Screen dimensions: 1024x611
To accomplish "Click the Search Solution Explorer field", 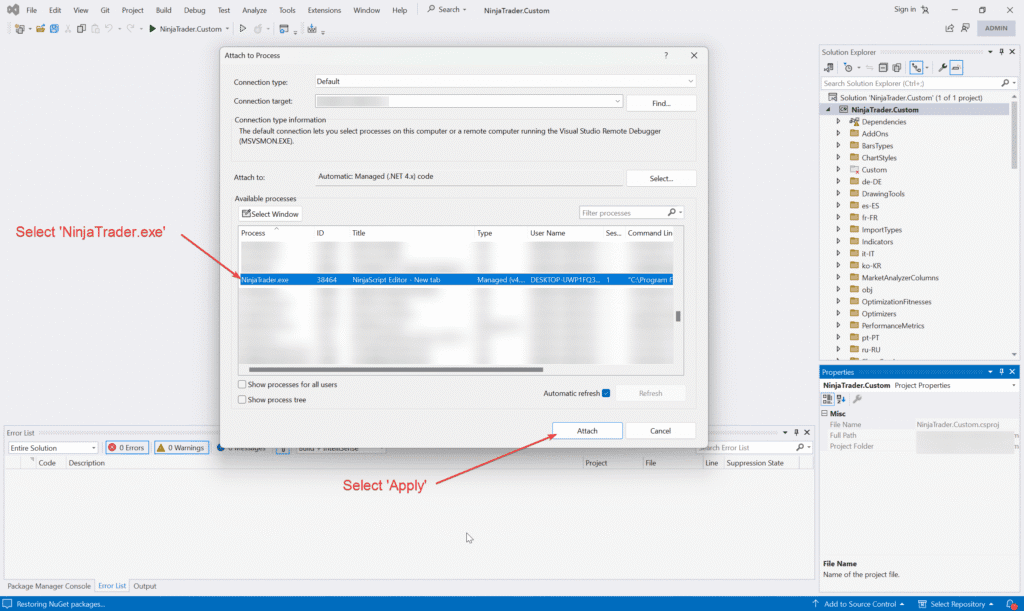I will [911, 84].
